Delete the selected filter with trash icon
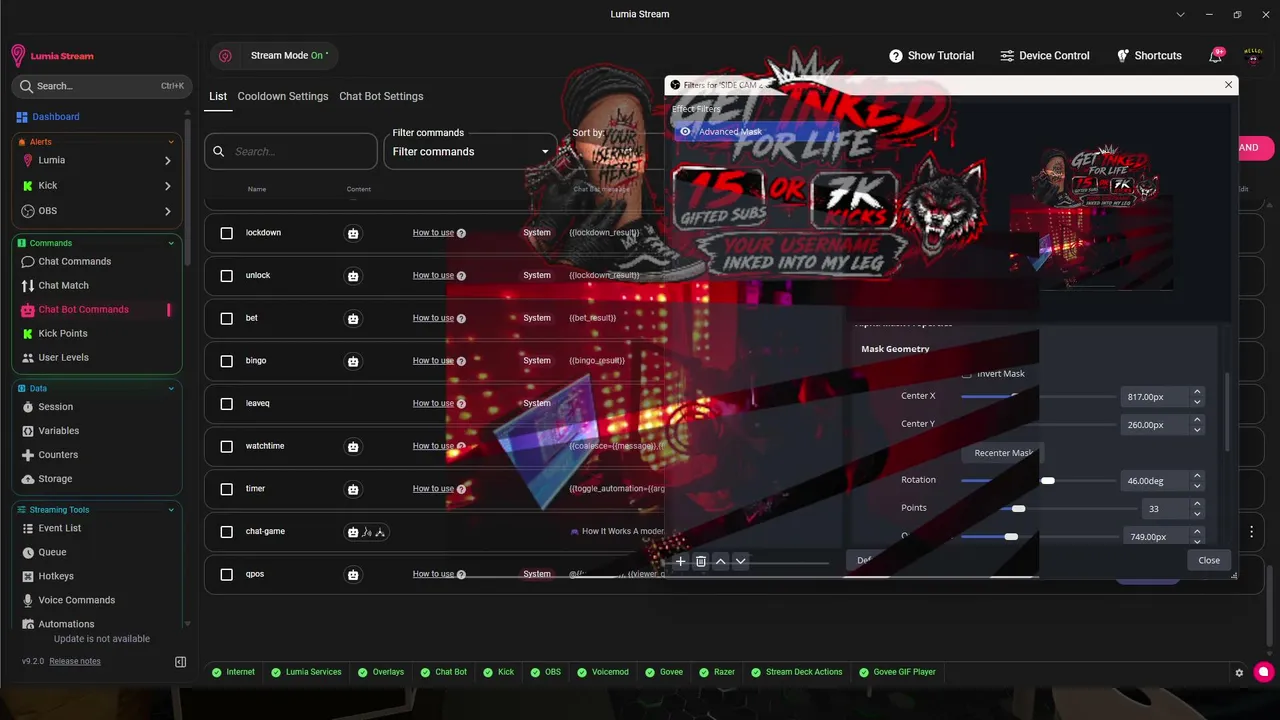 coord(701,562)
